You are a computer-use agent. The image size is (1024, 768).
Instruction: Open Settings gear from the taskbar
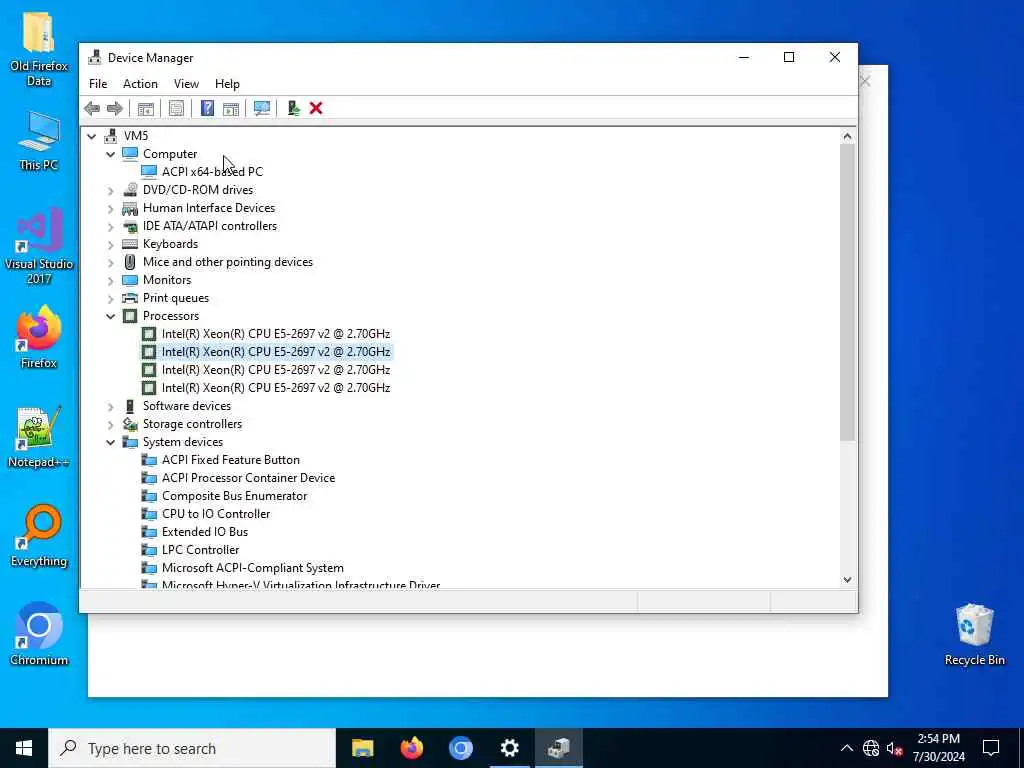click(x=509, y=748)
